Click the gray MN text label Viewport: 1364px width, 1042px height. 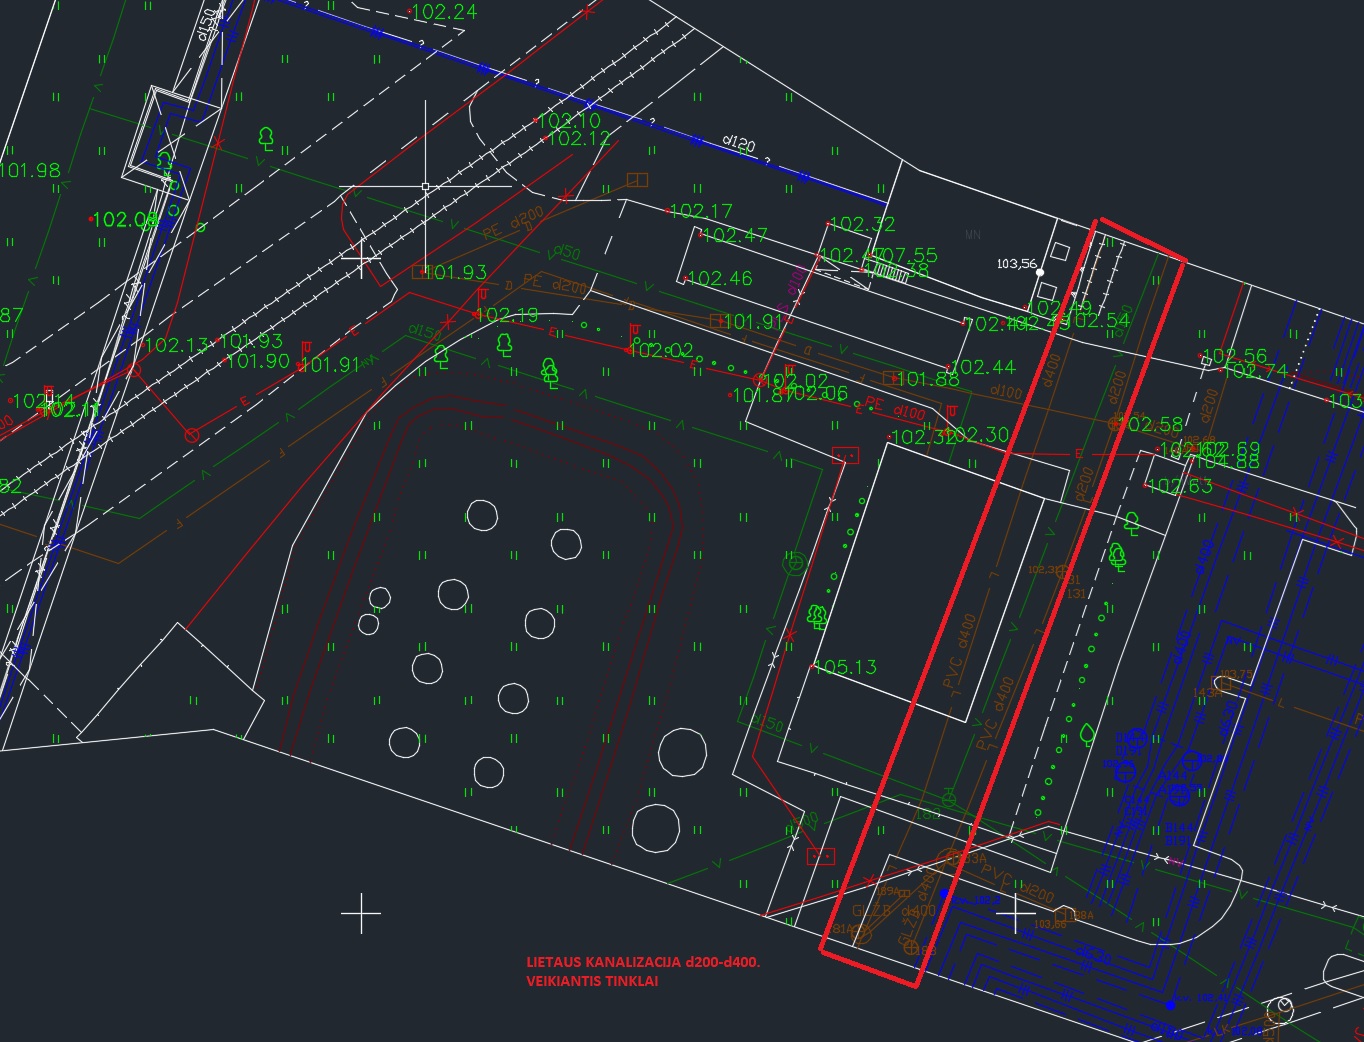tap(972, 235)
